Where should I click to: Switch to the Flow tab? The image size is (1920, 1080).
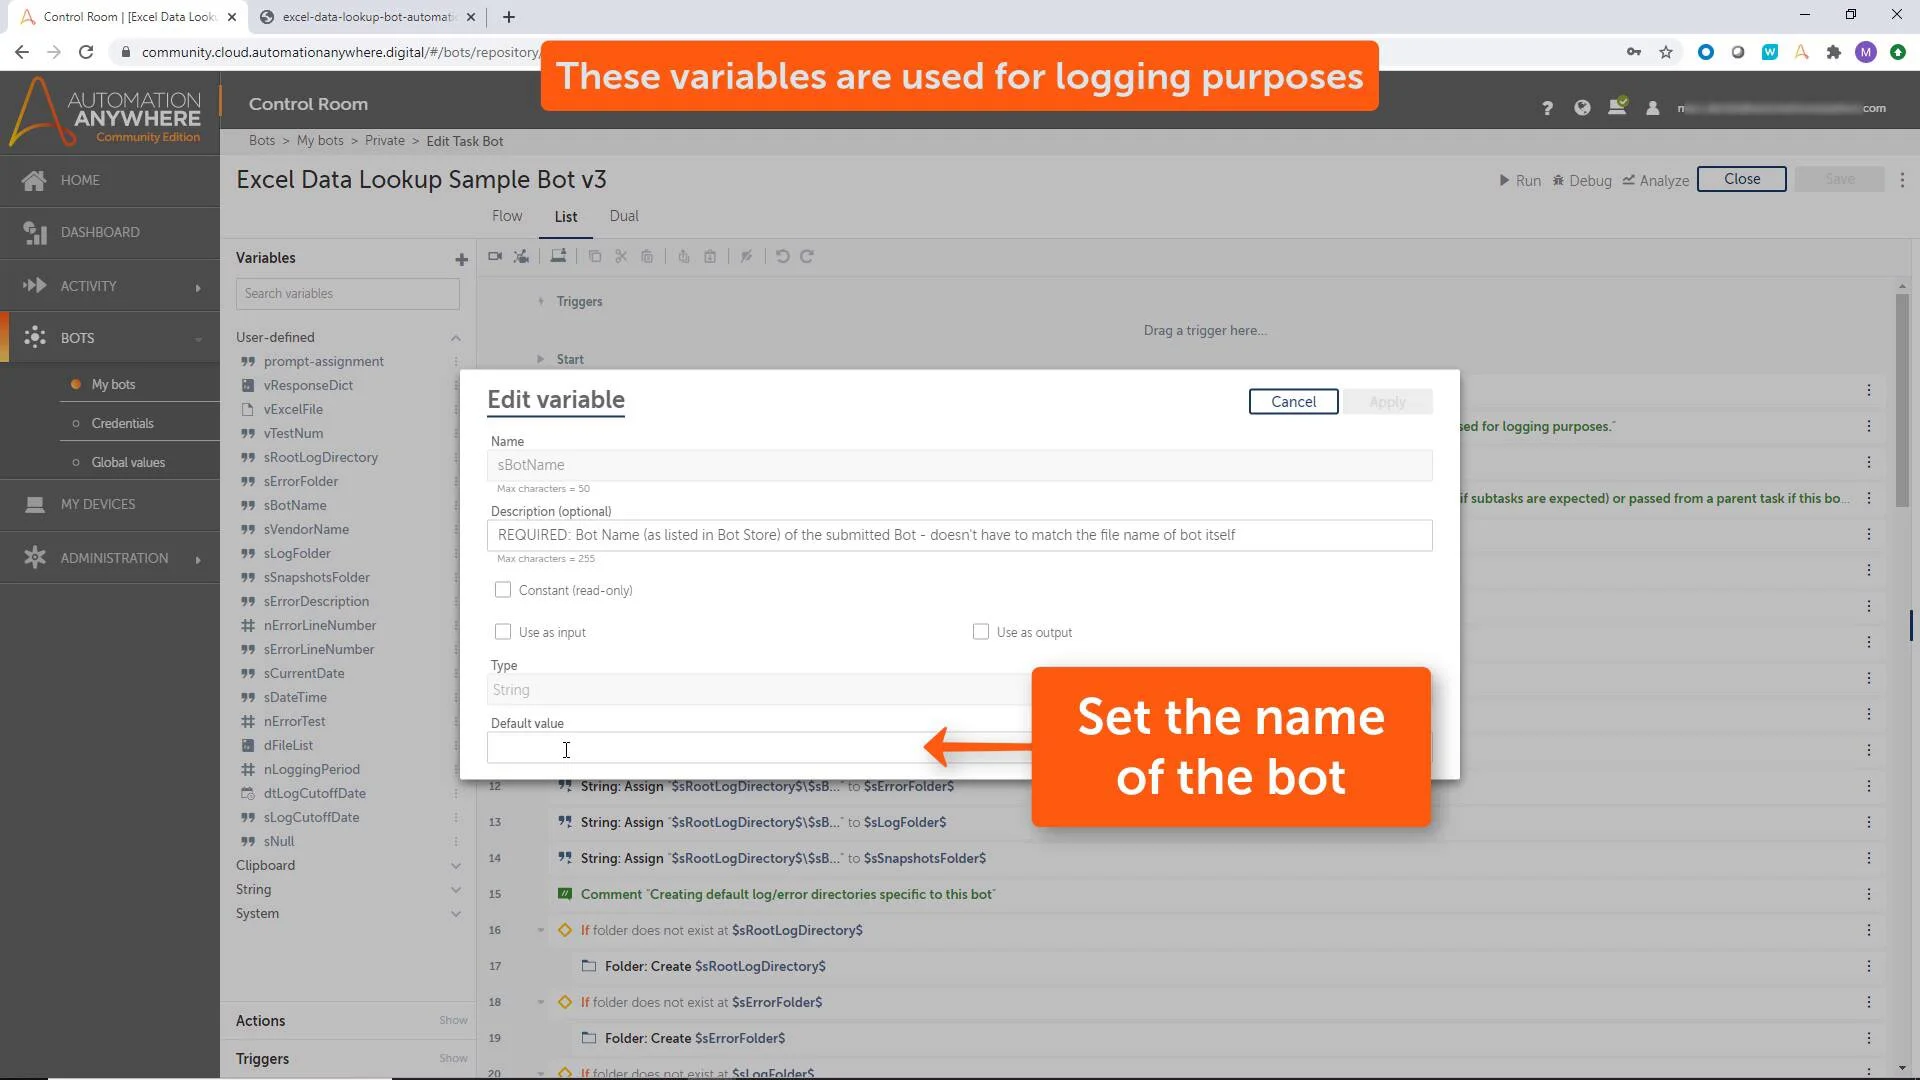[507, 216]
